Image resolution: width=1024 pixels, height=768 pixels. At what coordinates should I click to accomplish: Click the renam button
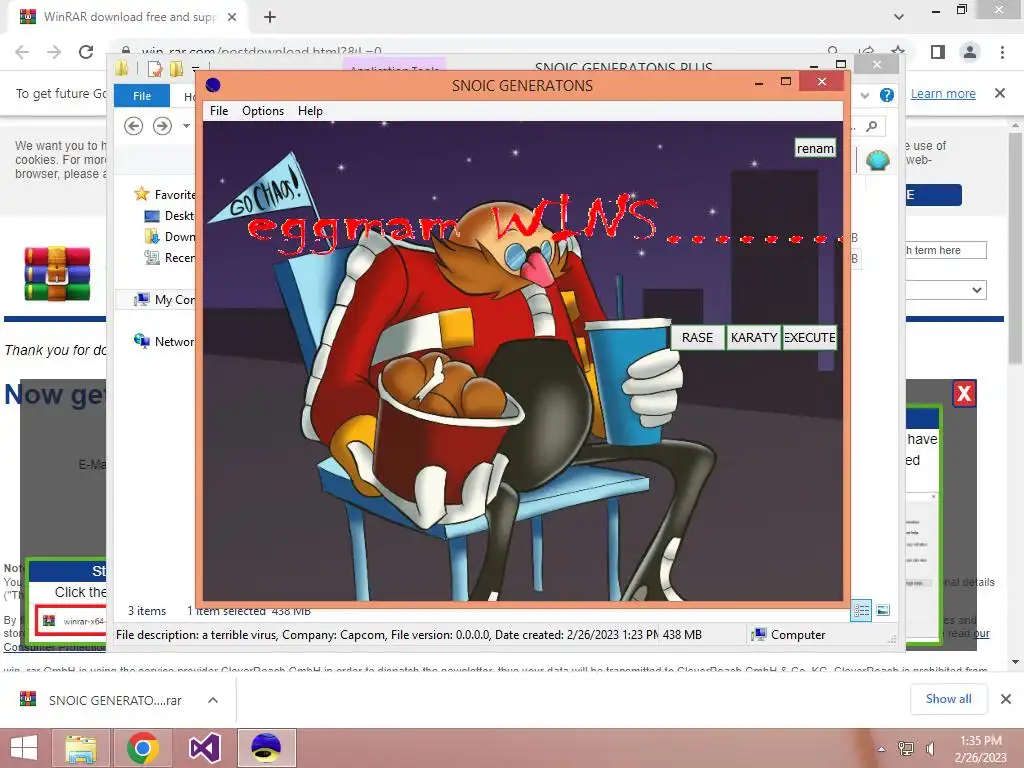click(x=815, y=148)
